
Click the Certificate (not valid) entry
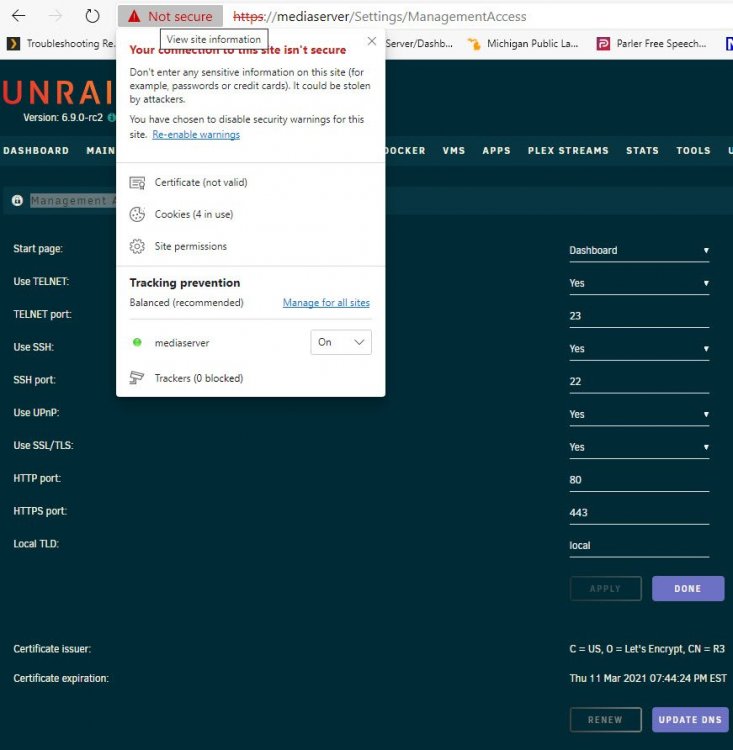189,182
